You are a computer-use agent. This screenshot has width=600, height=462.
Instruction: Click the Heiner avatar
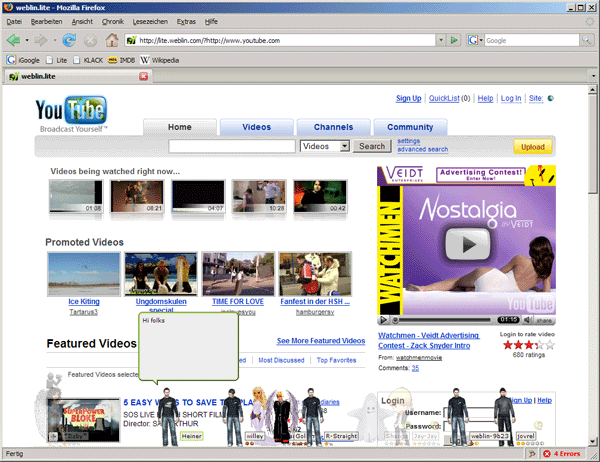(168, 417)
